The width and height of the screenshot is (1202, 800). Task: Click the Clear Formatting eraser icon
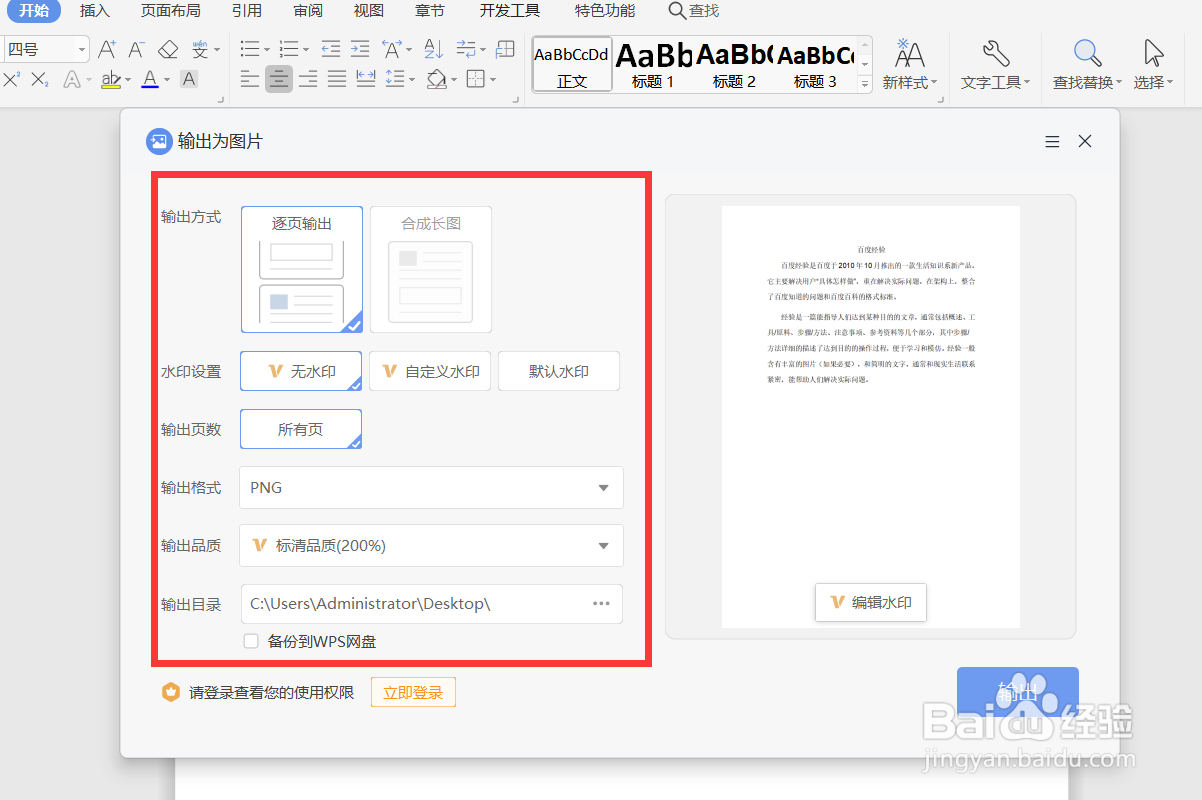167,48
